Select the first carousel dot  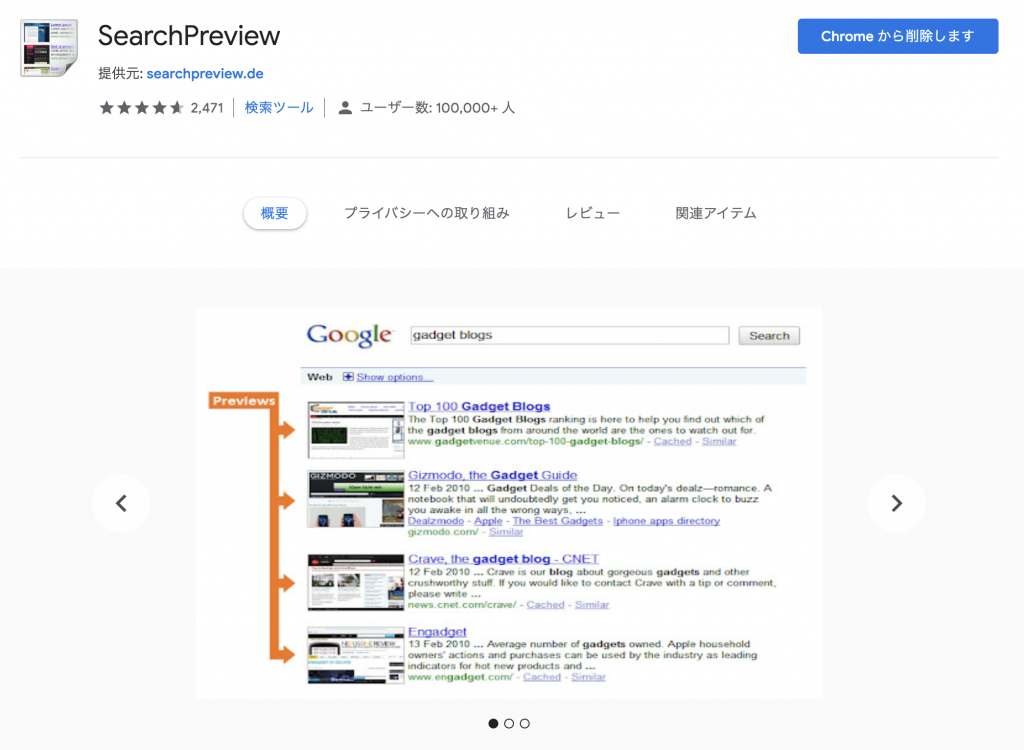click(x=493, y=723)
